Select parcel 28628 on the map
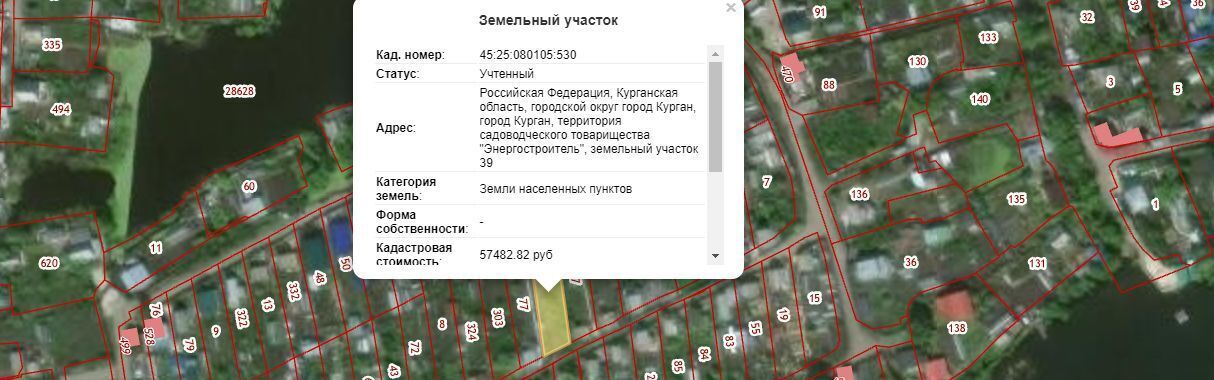Screen dimensions: 1214x380 [x=239, y=90]
